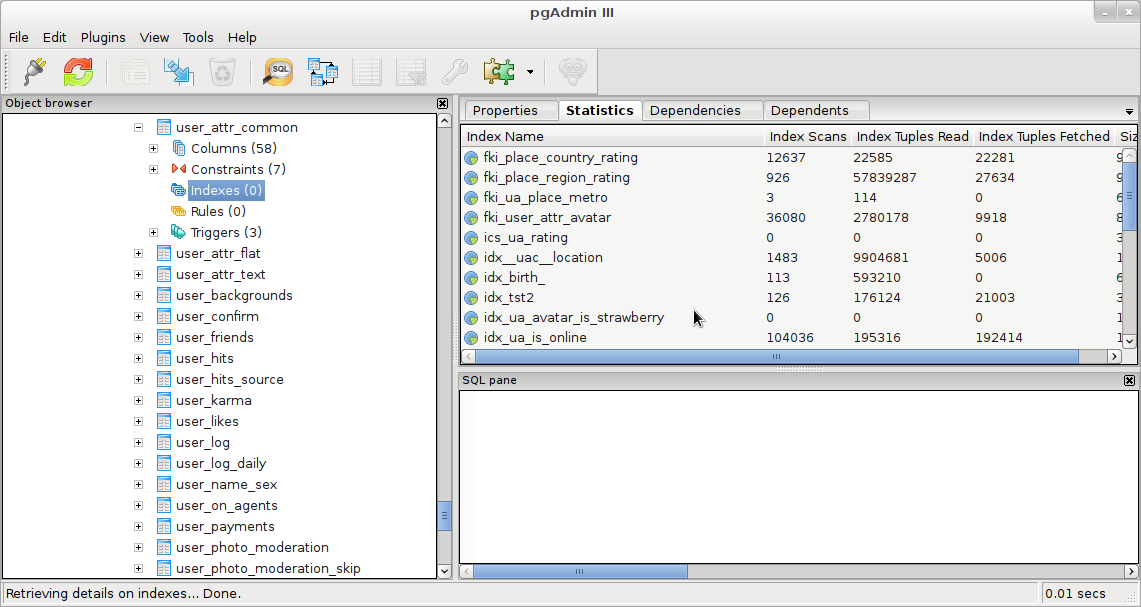Switch to the Dependencies tab
This screenshot has height=607, width=1141.
pos(695,111)
